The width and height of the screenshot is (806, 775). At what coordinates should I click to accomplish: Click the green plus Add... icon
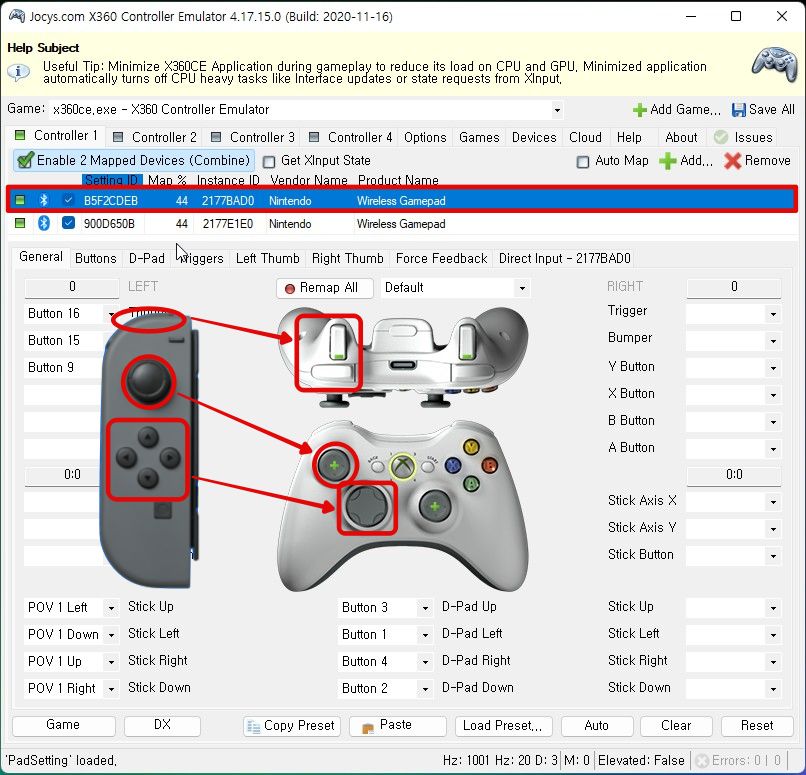[x=667, y=161]
